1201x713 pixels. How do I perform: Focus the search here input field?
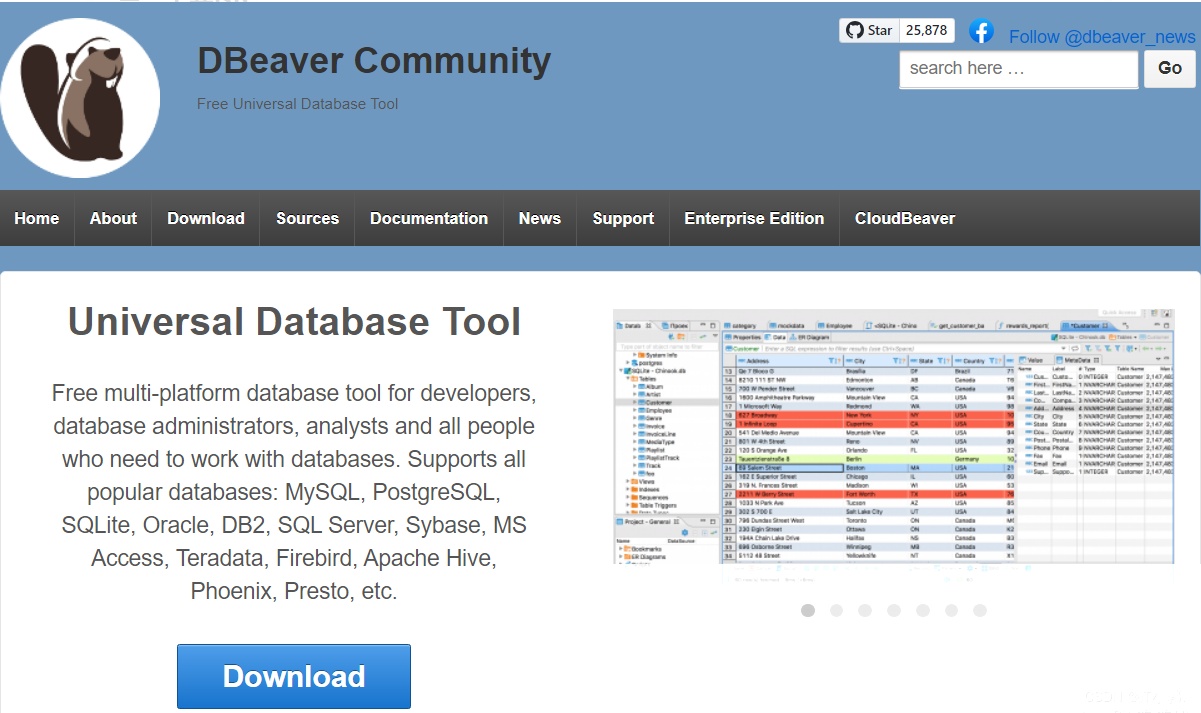pos(1019,69)
